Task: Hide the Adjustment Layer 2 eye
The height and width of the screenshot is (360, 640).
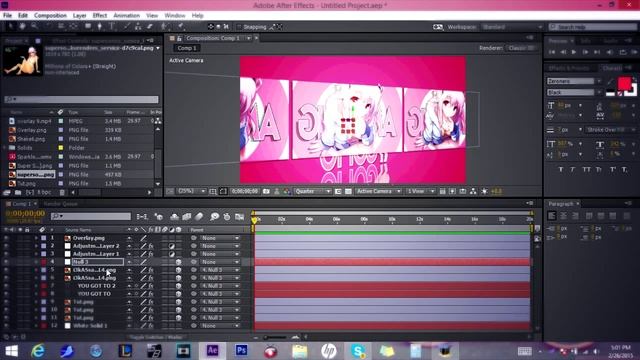Action: click(x=6, y=246)
